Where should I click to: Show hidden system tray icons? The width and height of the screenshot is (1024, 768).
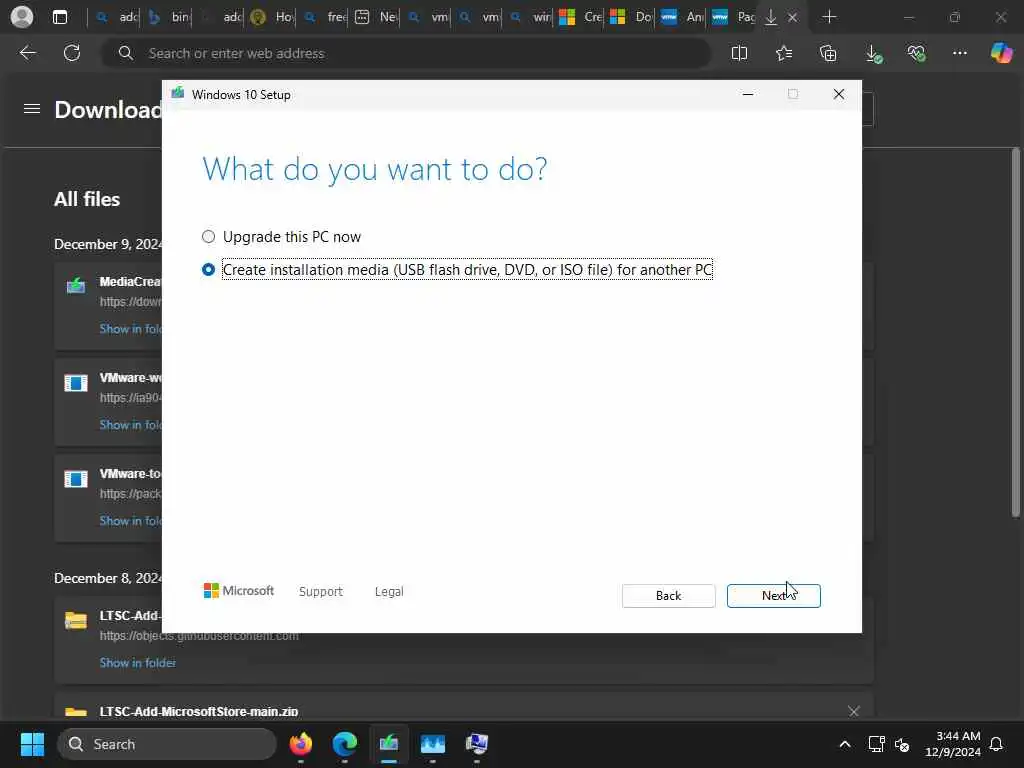pos(844,744)
